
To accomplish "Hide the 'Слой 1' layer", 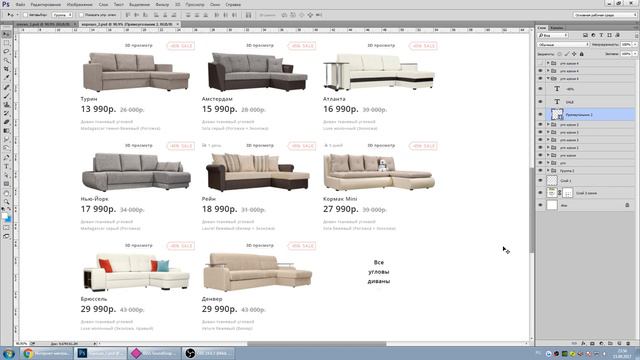I will pos(540,180).
